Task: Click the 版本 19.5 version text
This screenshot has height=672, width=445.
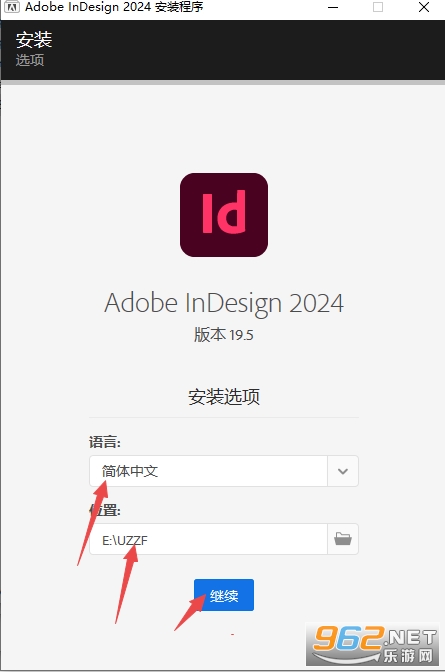Action: coord(224,335)
